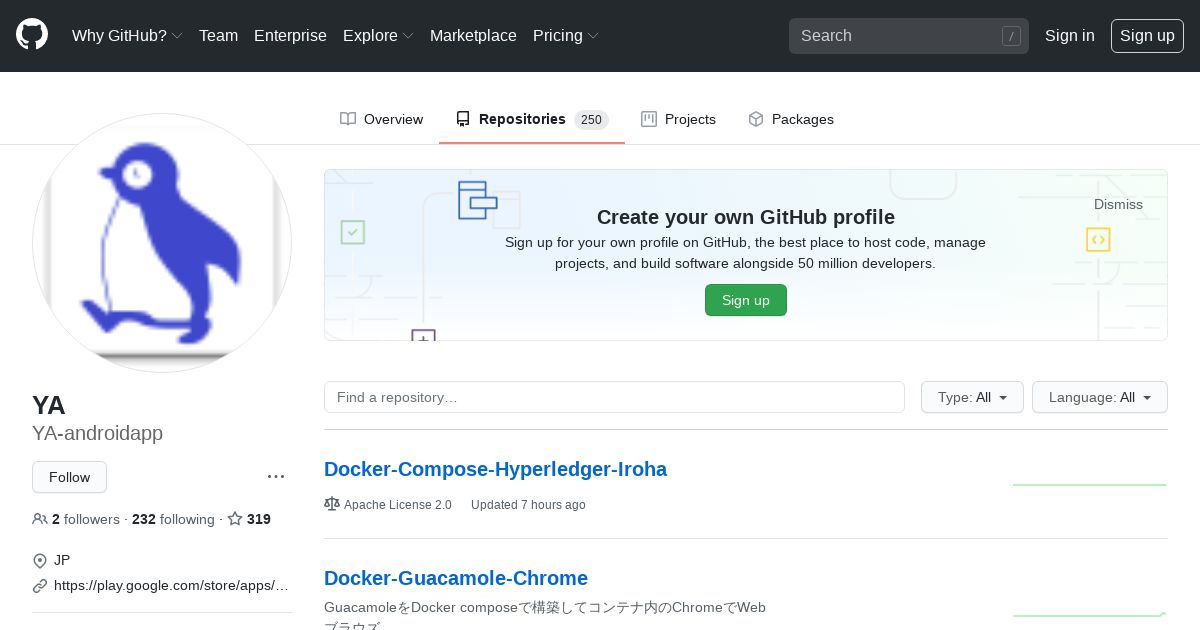This screenshot has height=630, width=1200.
Task: Open the three-dot user options menu
Action: coord(276,477)
